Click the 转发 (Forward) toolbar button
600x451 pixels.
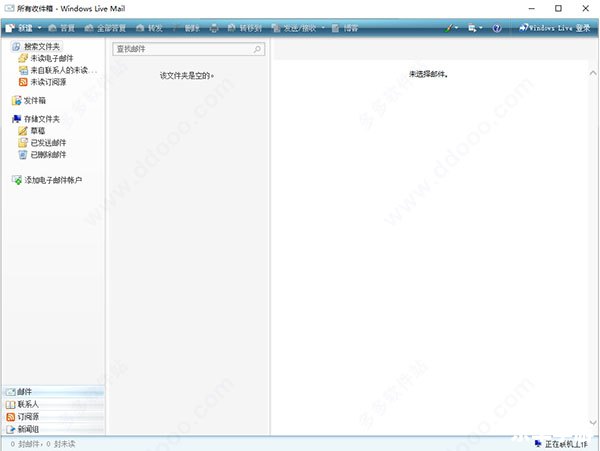click(150, 28)
